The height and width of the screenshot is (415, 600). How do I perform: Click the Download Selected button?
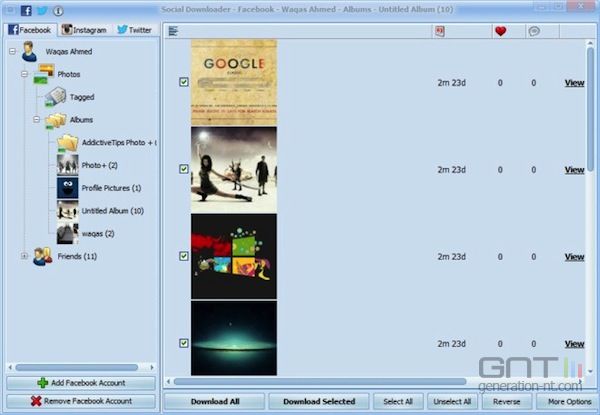pyautogui.click(x=319, y=402)
